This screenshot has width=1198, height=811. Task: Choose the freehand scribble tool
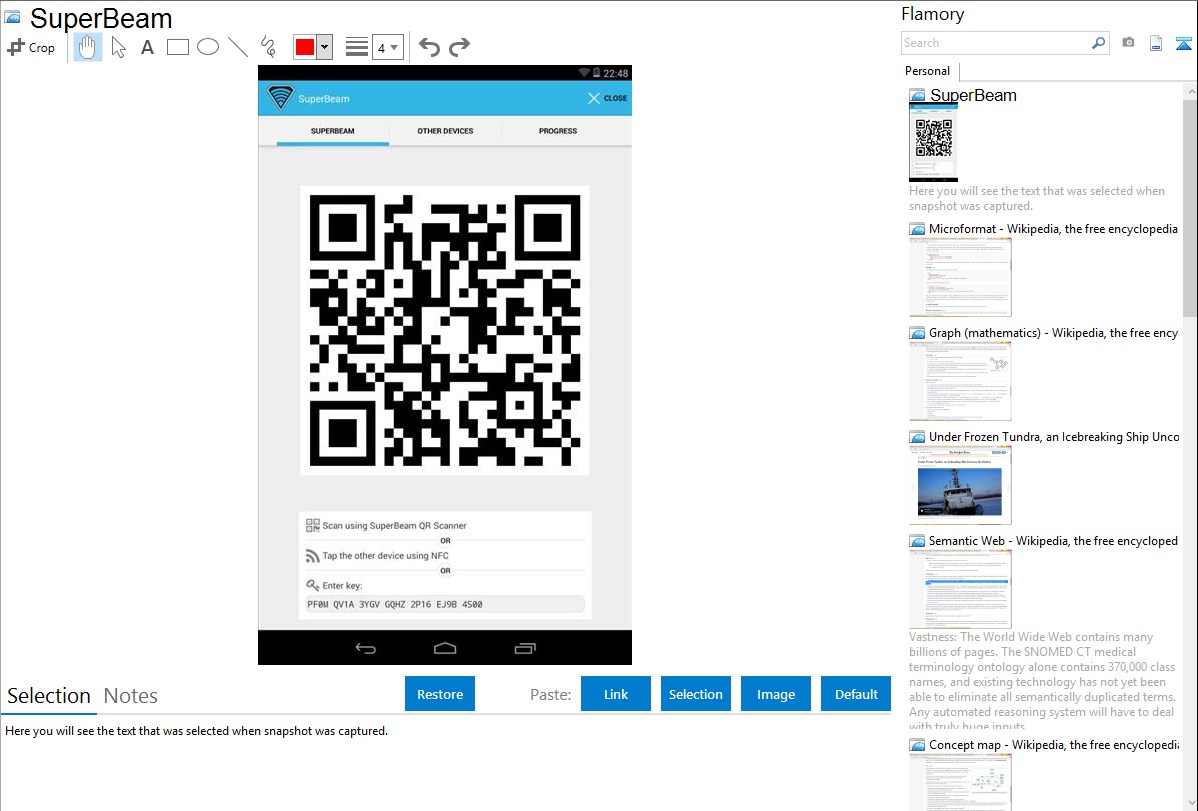[268, 47]
